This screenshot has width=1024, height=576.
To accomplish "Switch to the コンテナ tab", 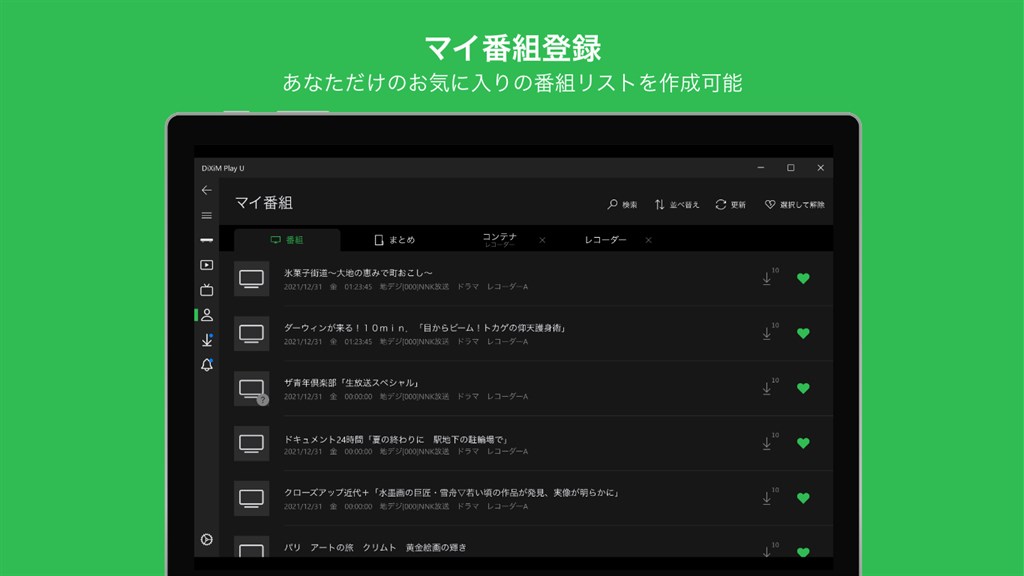I will point(500,240).
